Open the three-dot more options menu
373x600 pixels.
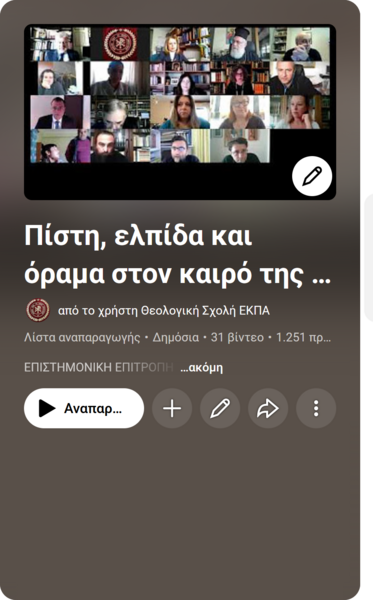tap(316, 408)
